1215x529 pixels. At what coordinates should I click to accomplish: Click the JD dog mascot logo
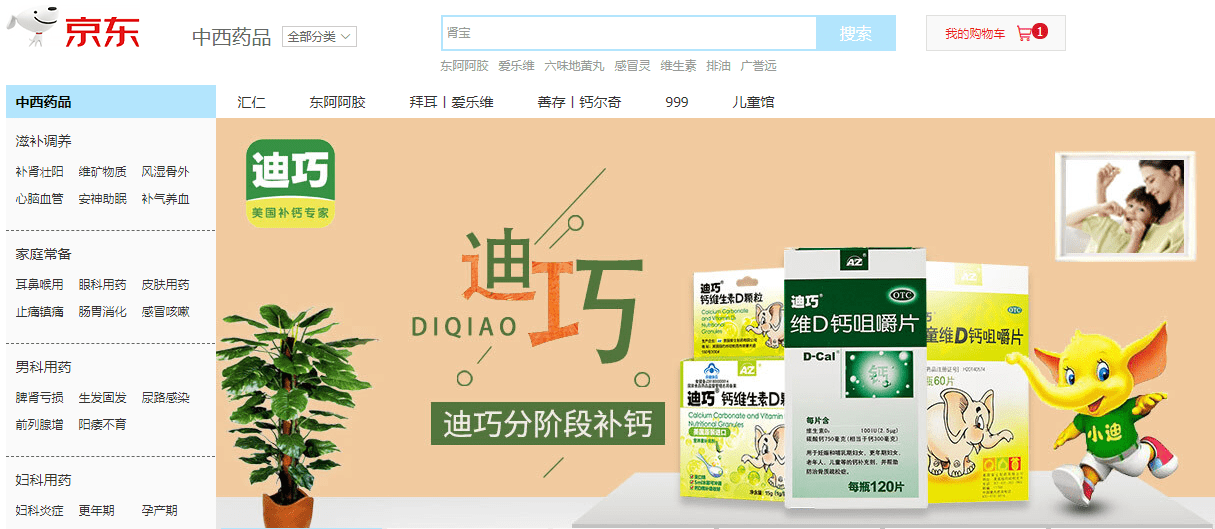32,27
